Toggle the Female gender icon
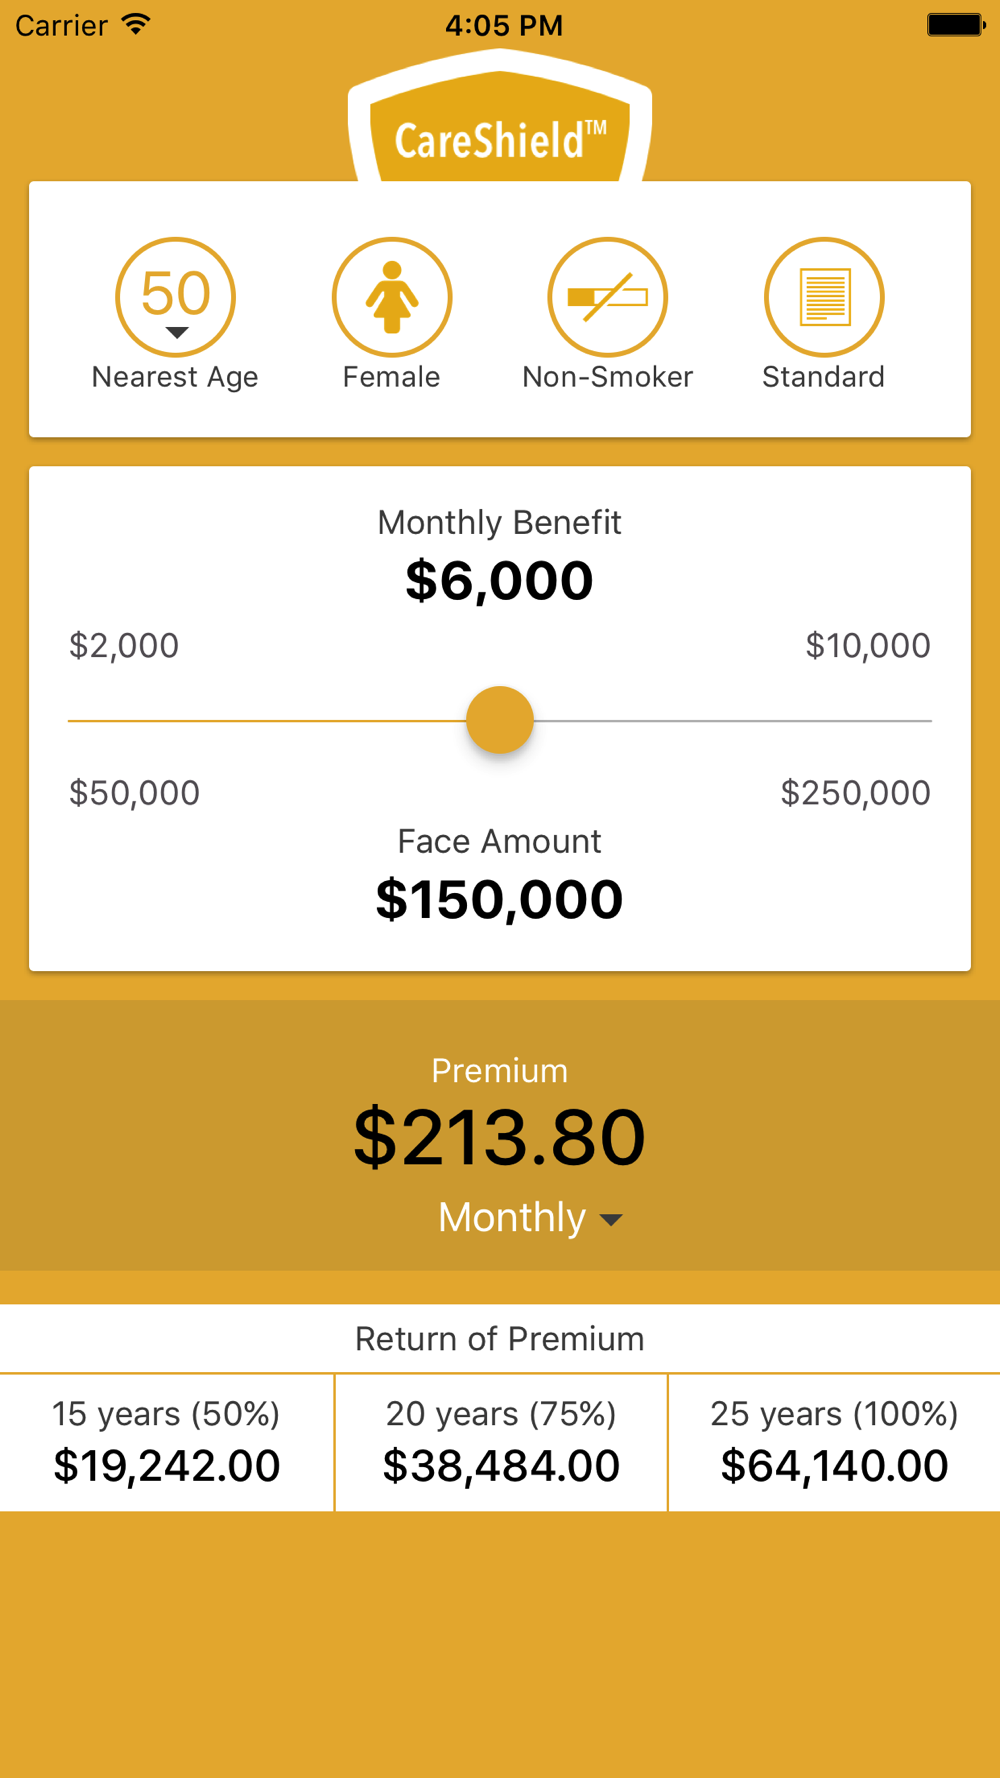Viewport: 1000px width, 1778px height. (x=392, y=297)
